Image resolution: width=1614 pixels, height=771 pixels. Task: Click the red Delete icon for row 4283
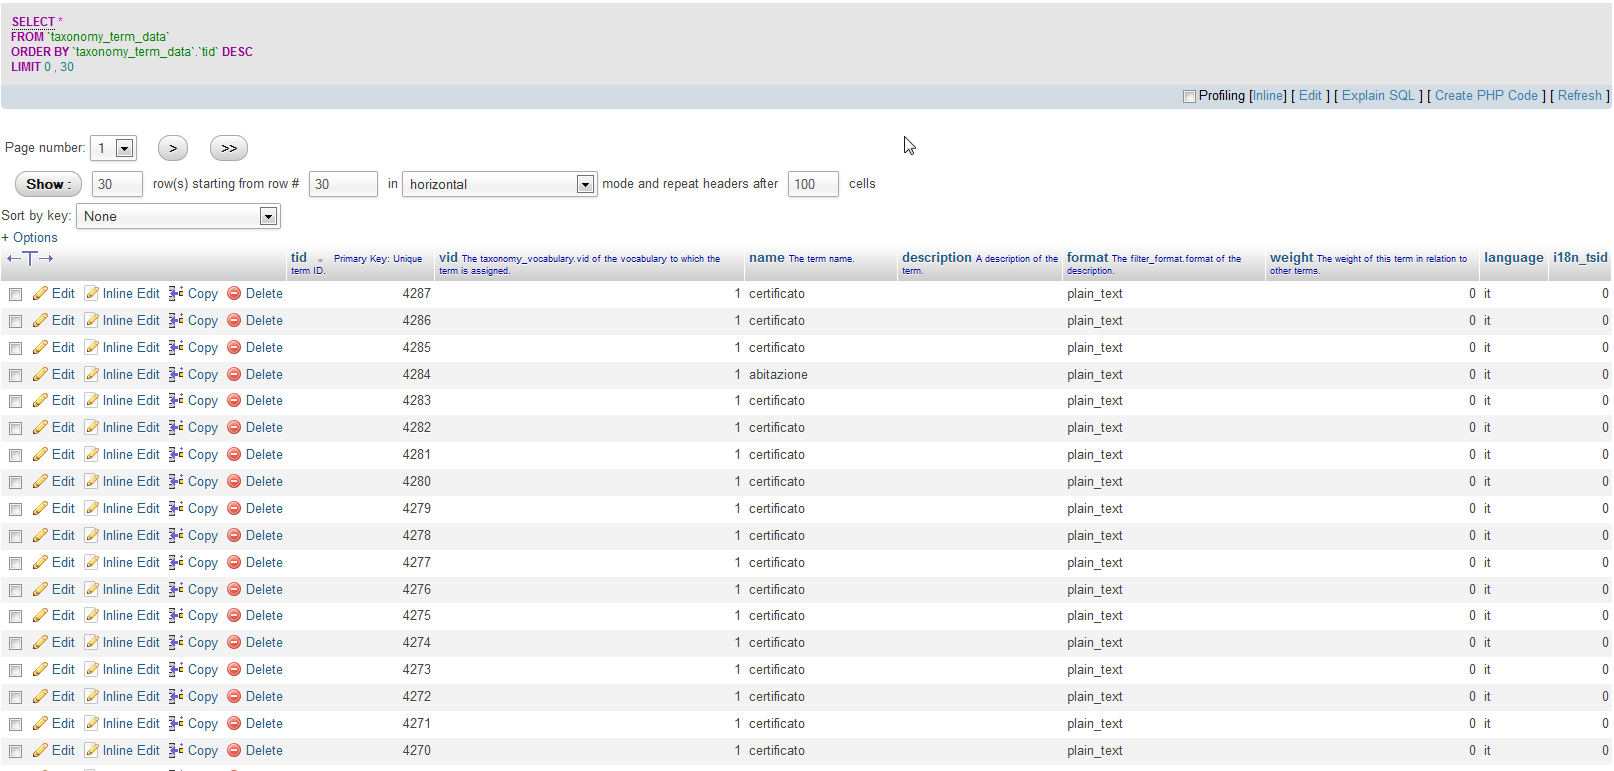234,400
